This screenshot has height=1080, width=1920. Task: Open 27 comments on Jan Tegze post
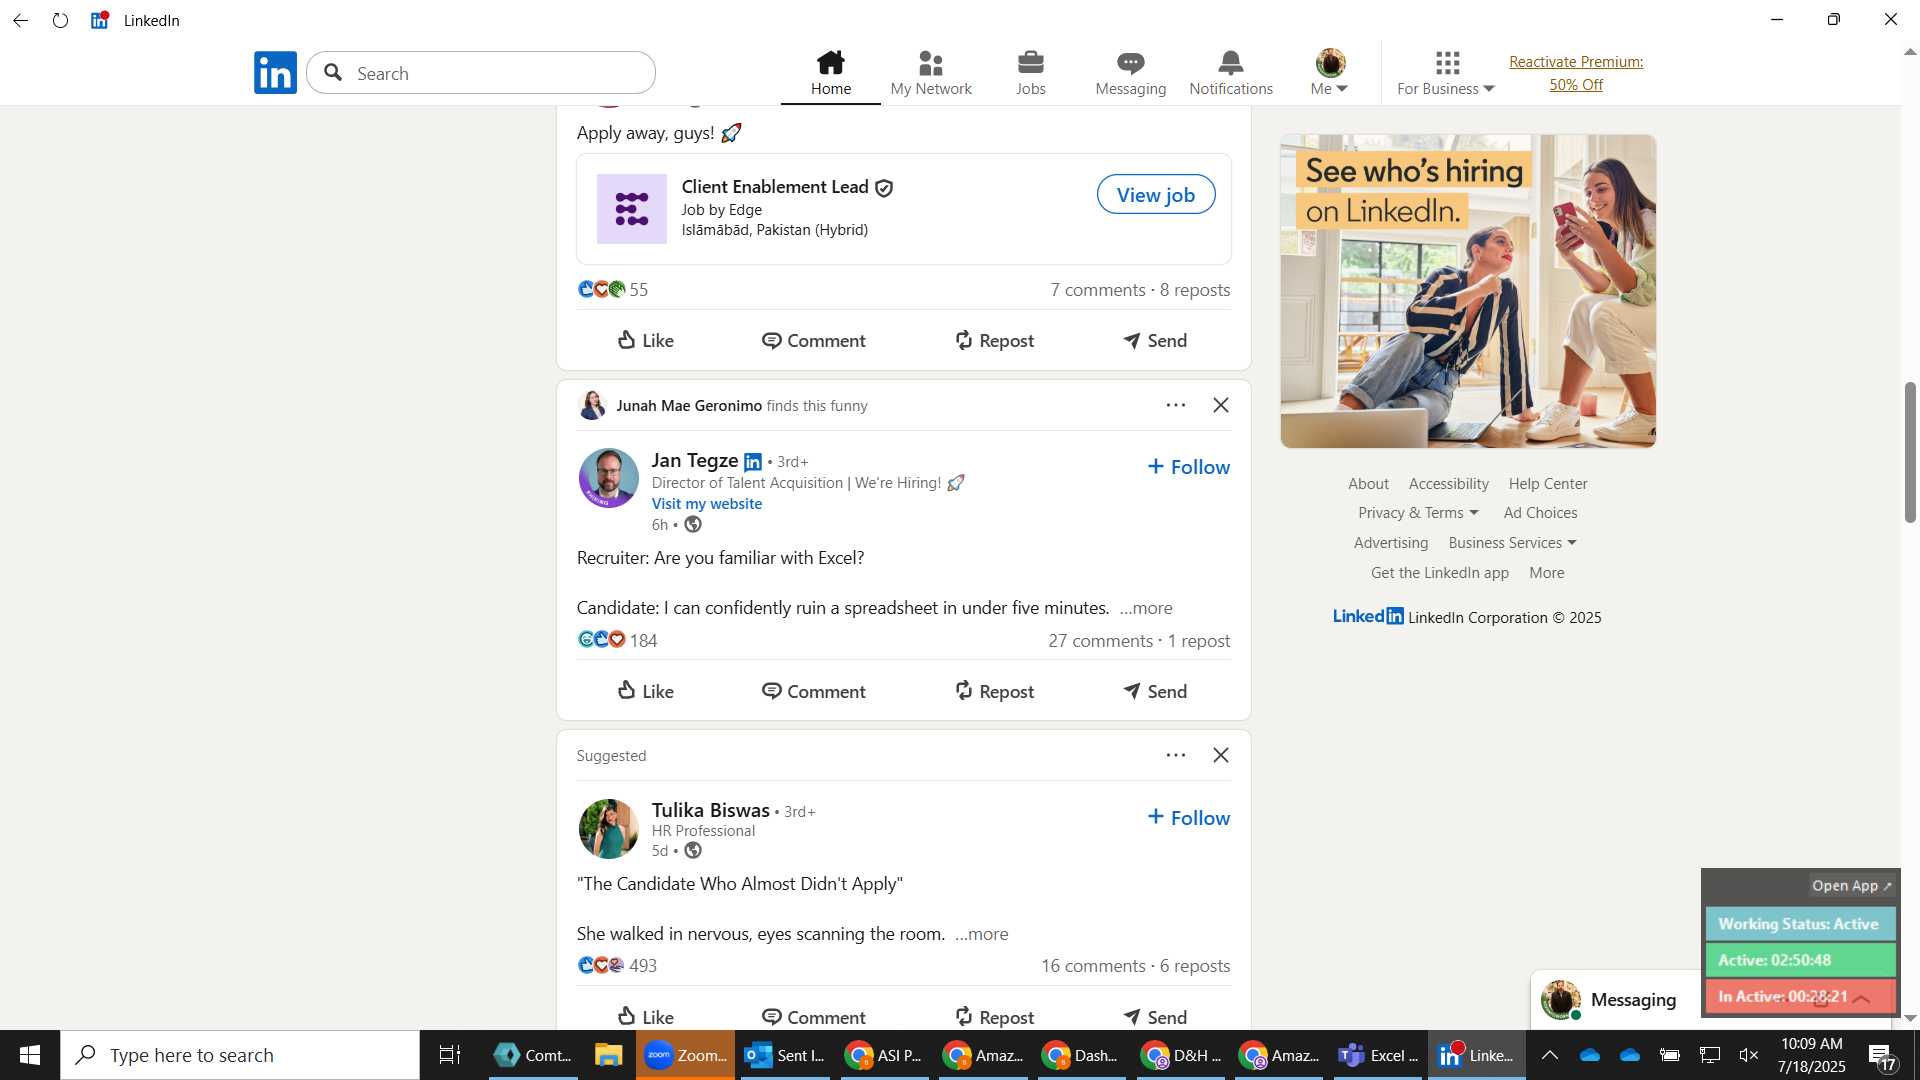coord(1100,641)
